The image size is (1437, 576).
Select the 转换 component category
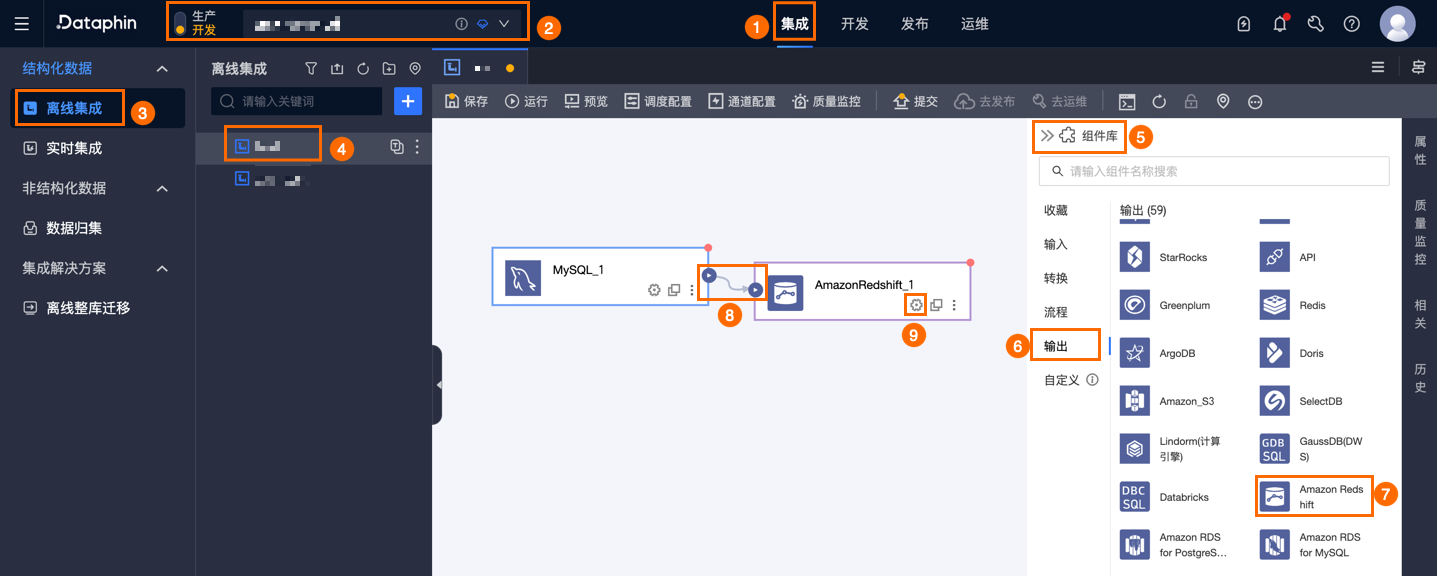(x=1056, y=278)
